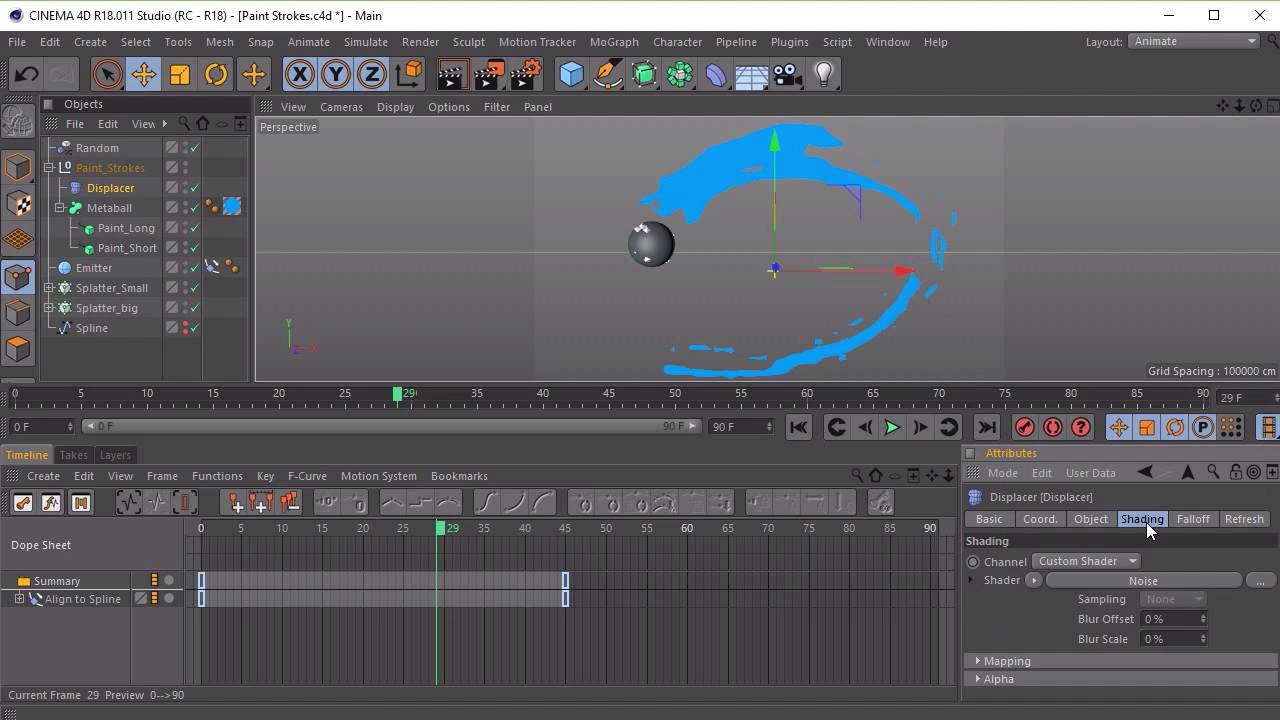Toggle the Displacer enabled checkmark
1280x720 pixels.
(195, 188)
